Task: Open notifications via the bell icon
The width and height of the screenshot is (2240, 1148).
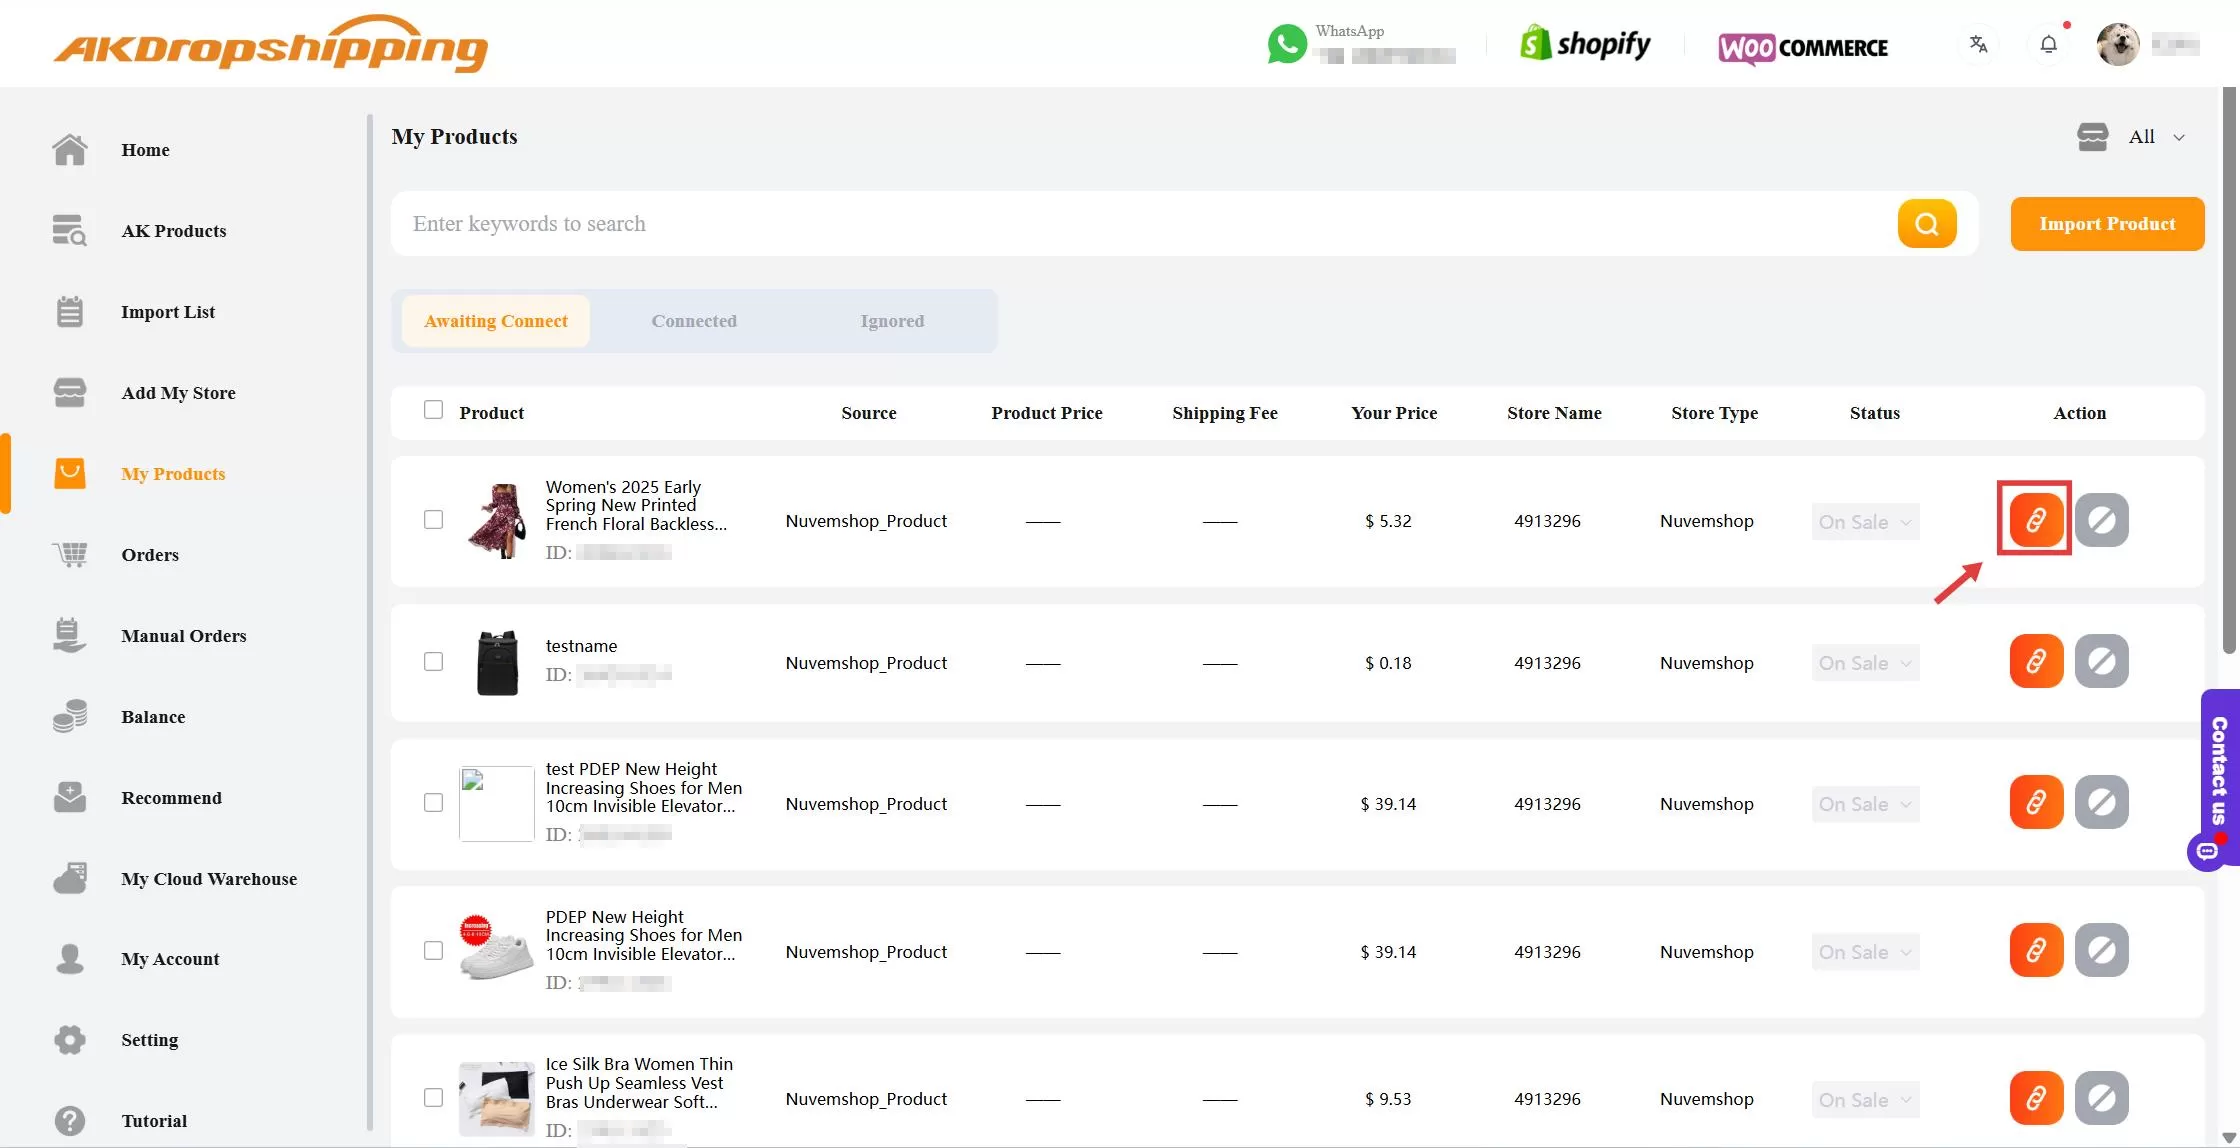Action: point(2049,43)
